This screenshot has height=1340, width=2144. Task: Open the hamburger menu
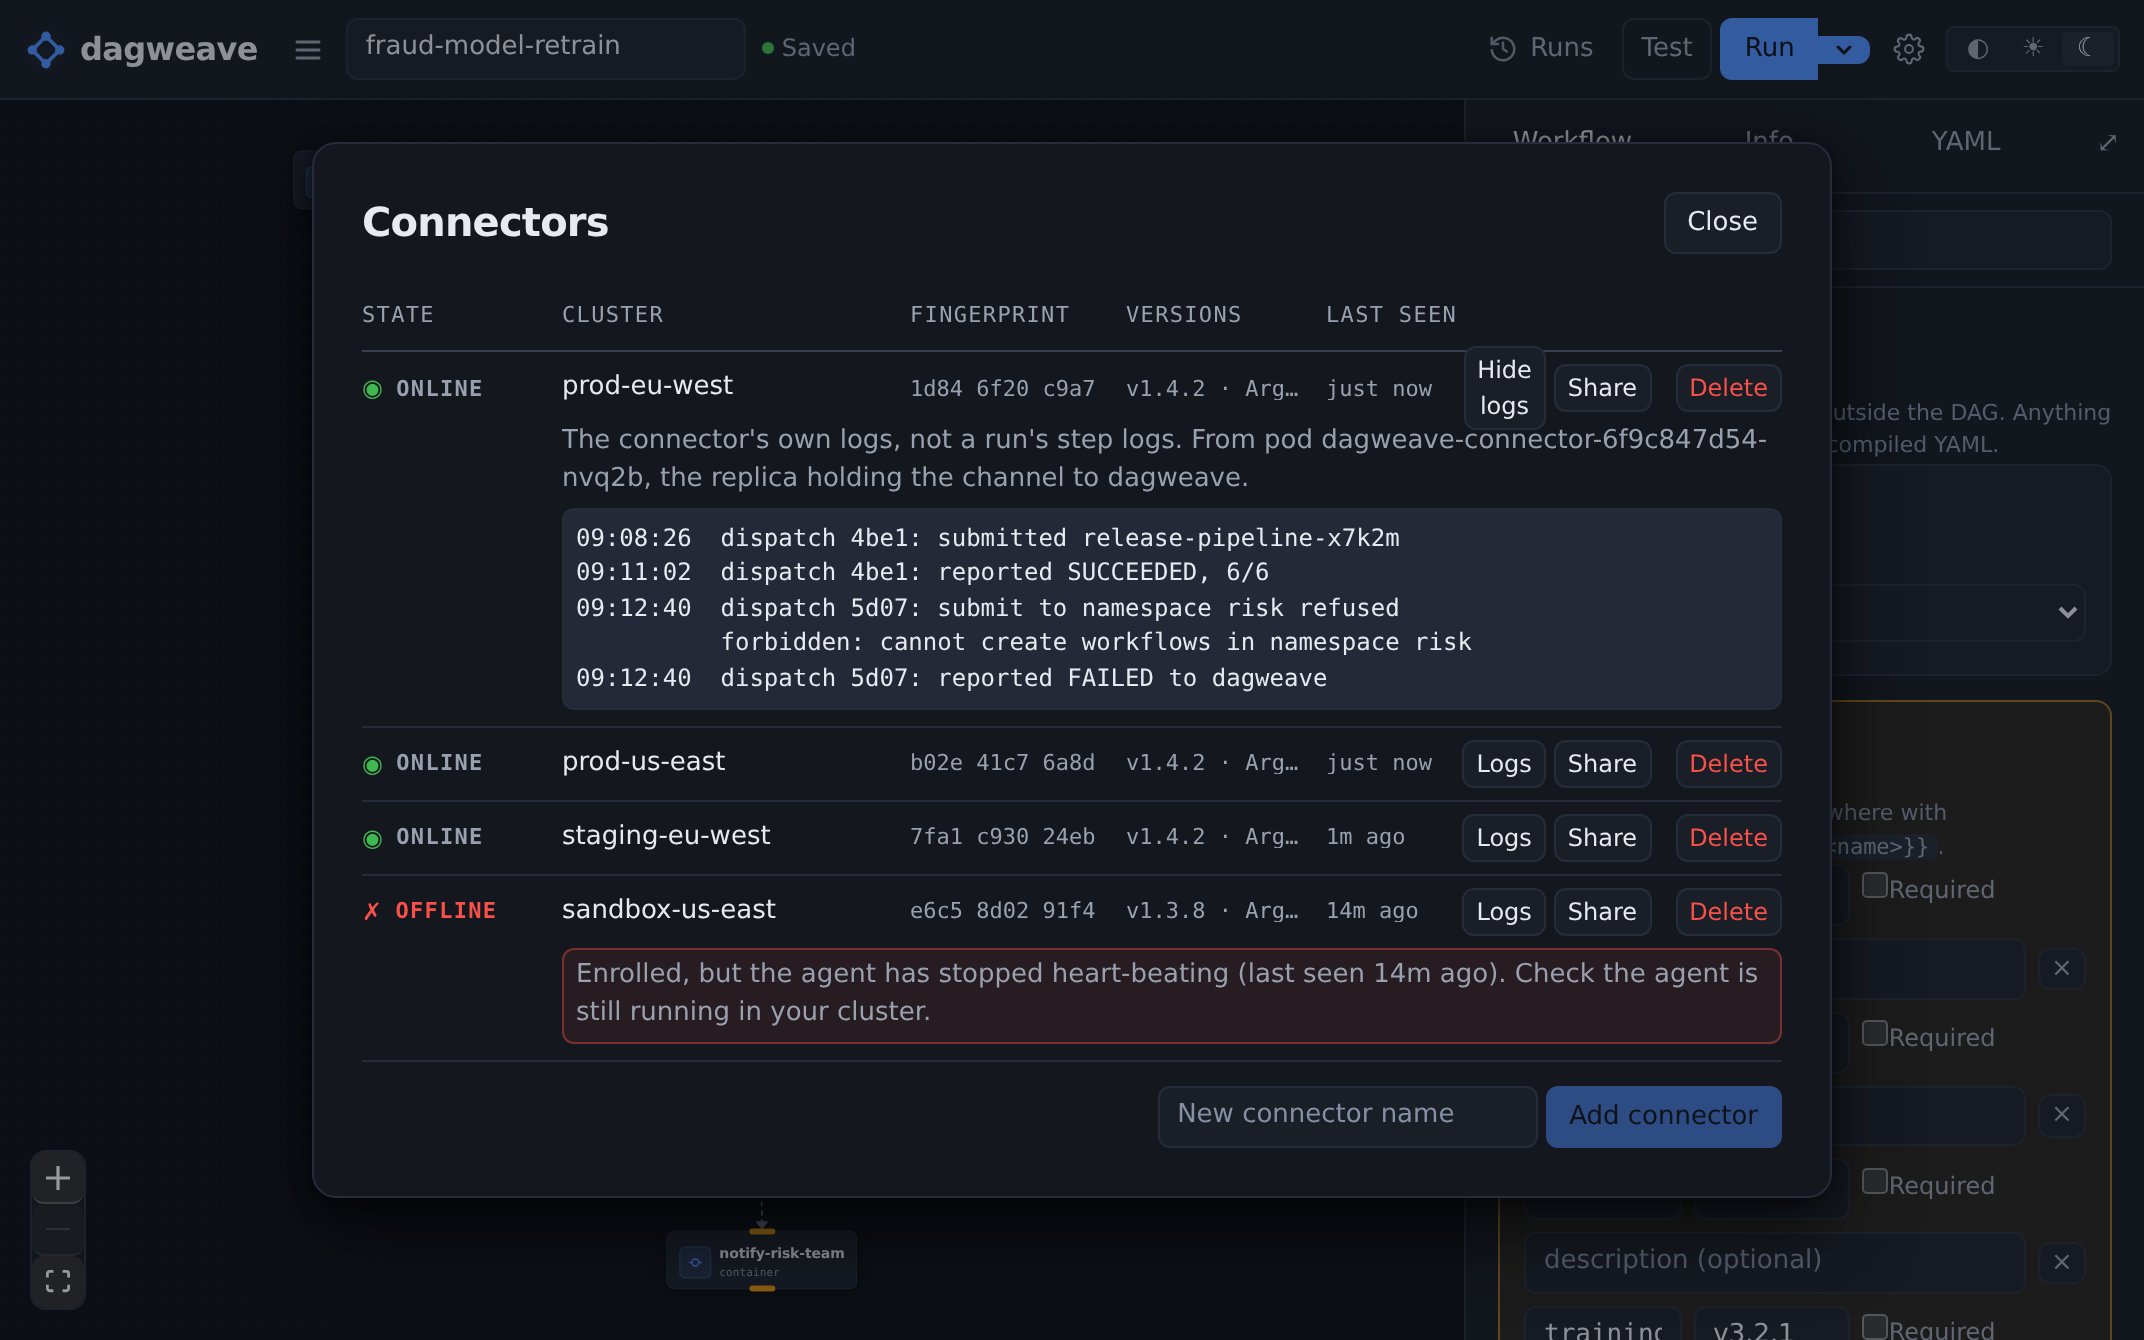click(308, 49)
